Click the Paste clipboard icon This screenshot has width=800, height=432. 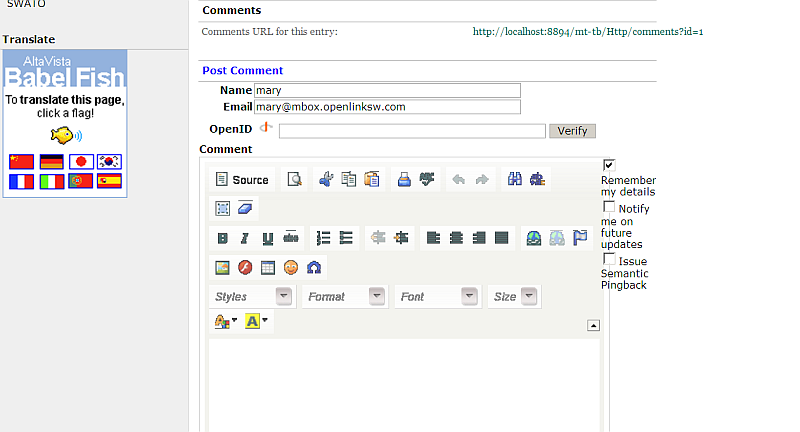point(372,180)
